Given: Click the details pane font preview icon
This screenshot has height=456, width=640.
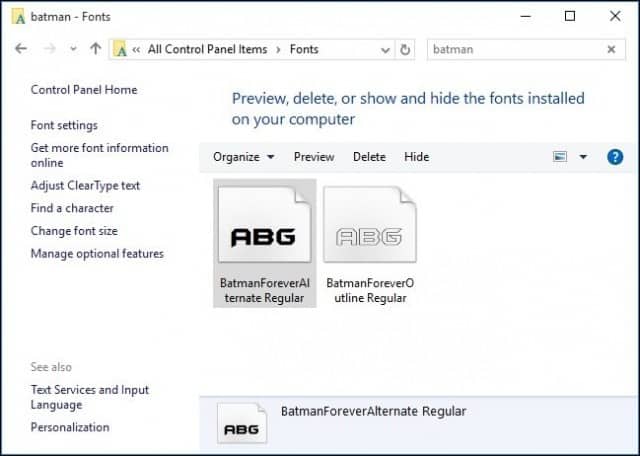Looking at the screenshot, I should (242, 423).
